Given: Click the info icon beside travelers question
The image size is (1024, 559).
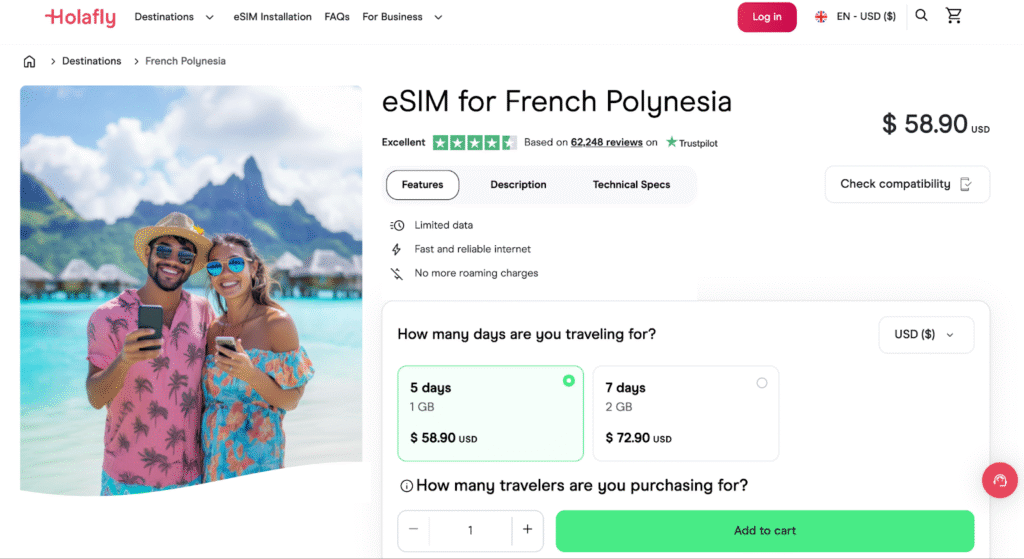Looking at the screenshot, I should click(406, 486).
